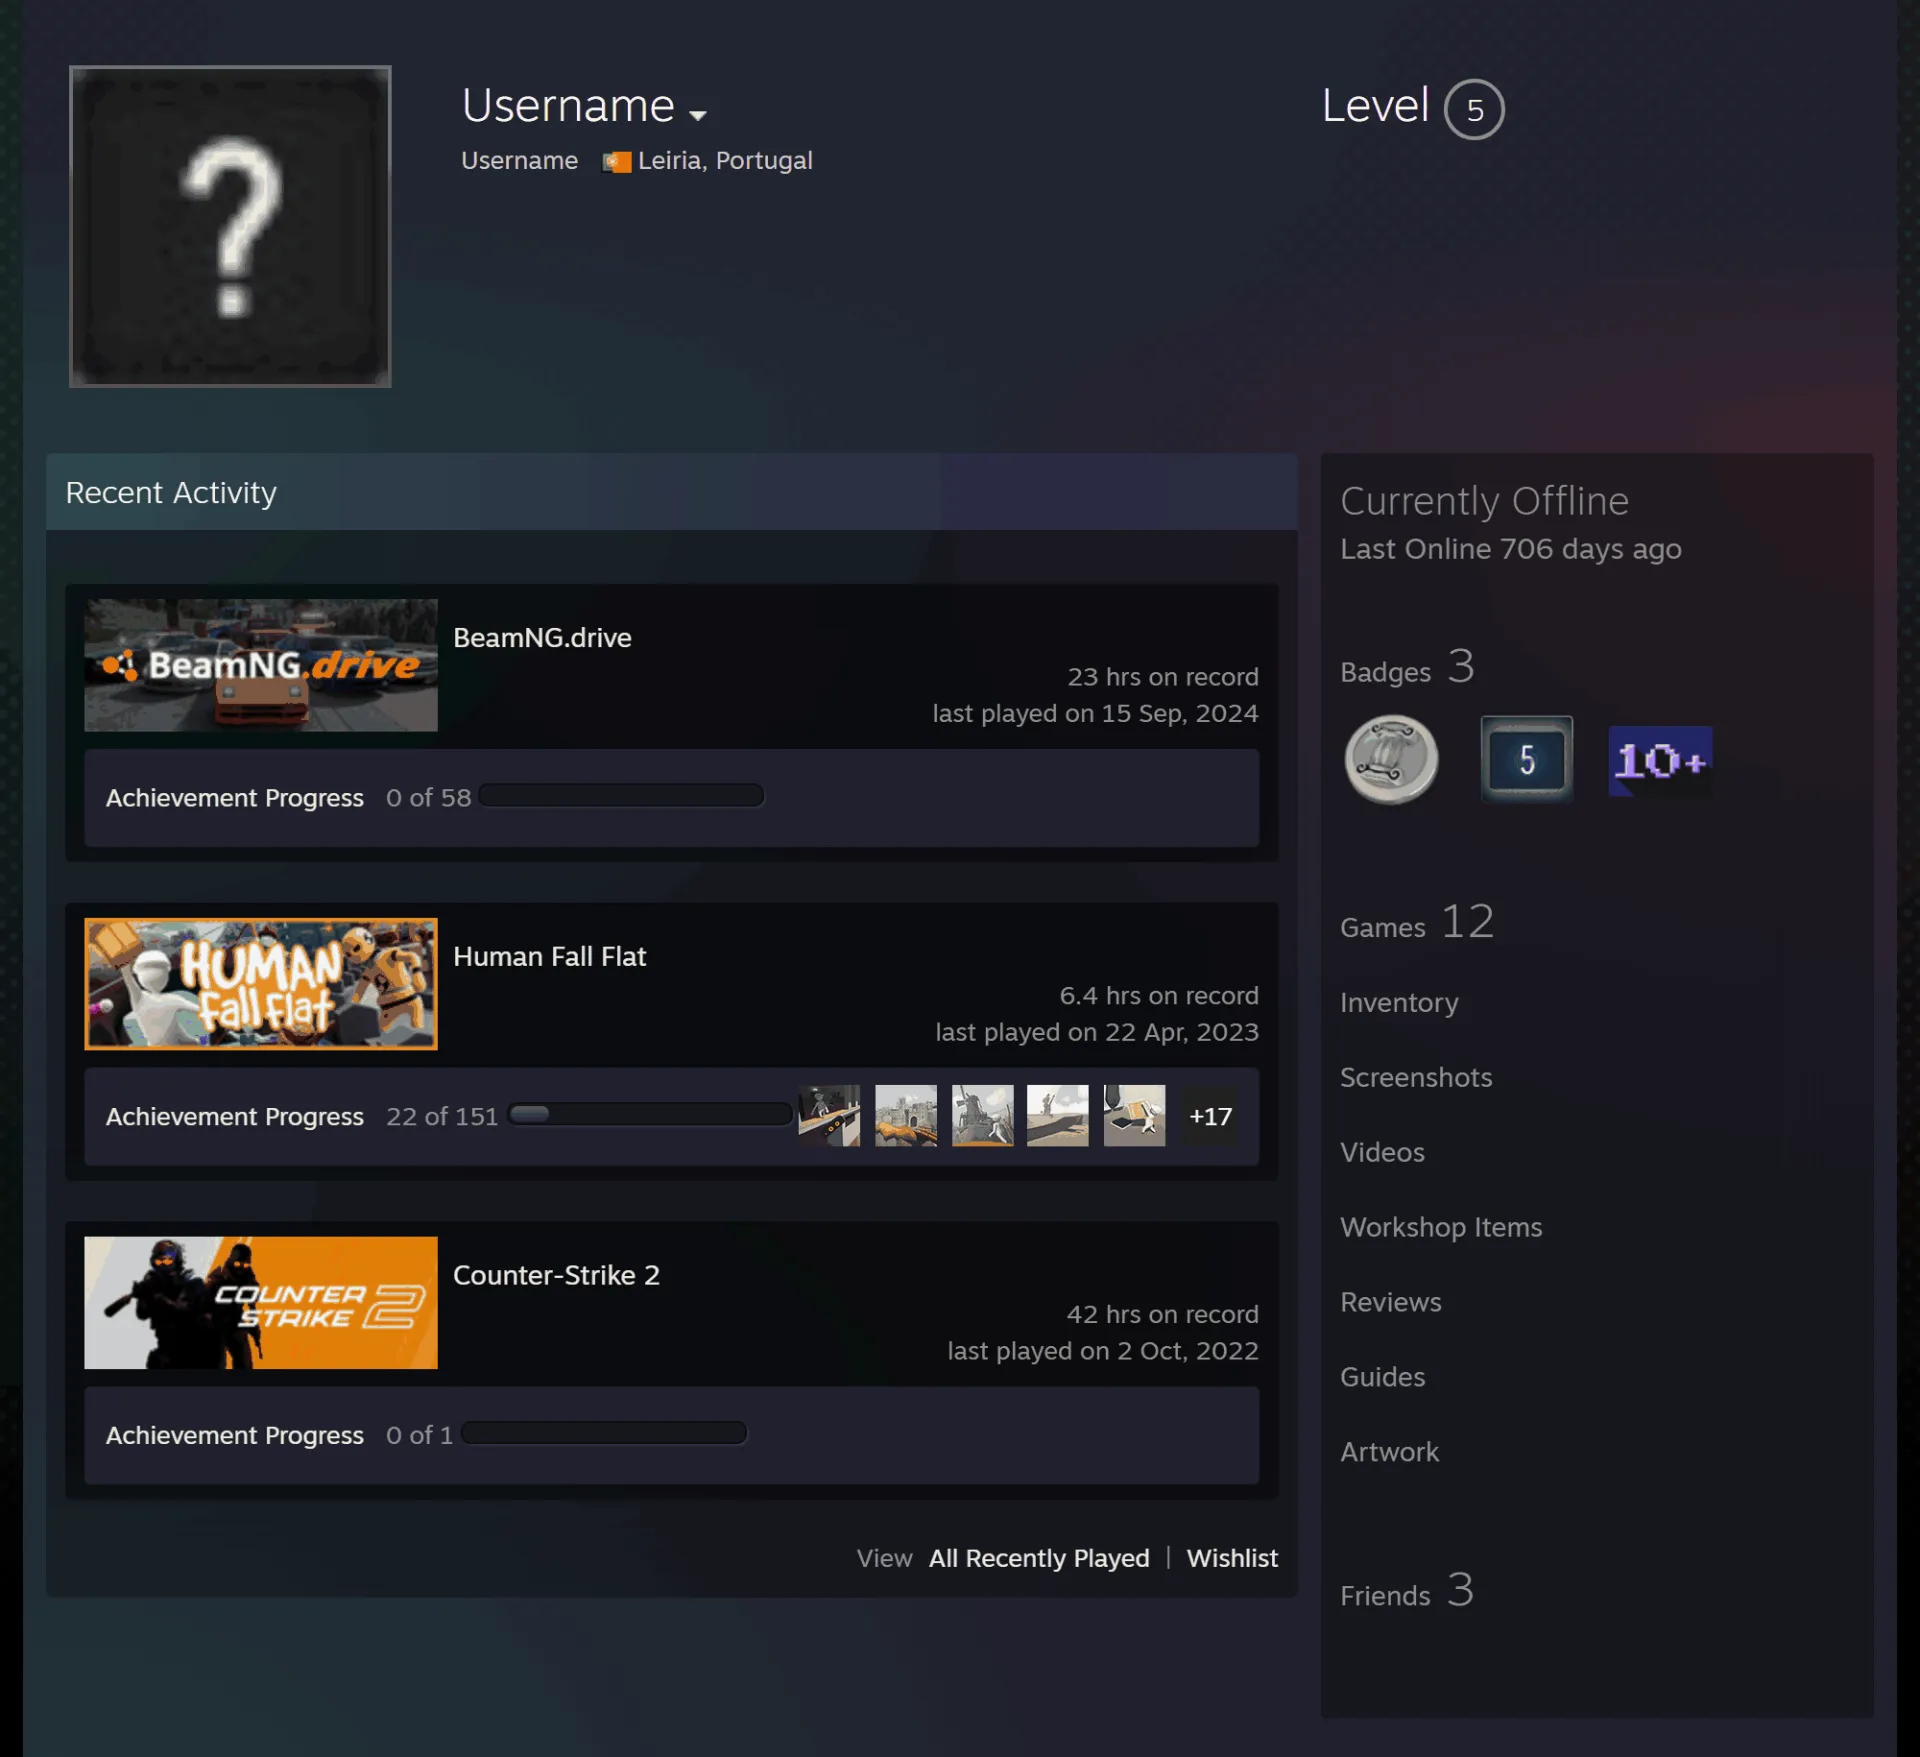Open the Videos page
This screenshot has width=1920, height=1757.
tap(1382, 1153)
